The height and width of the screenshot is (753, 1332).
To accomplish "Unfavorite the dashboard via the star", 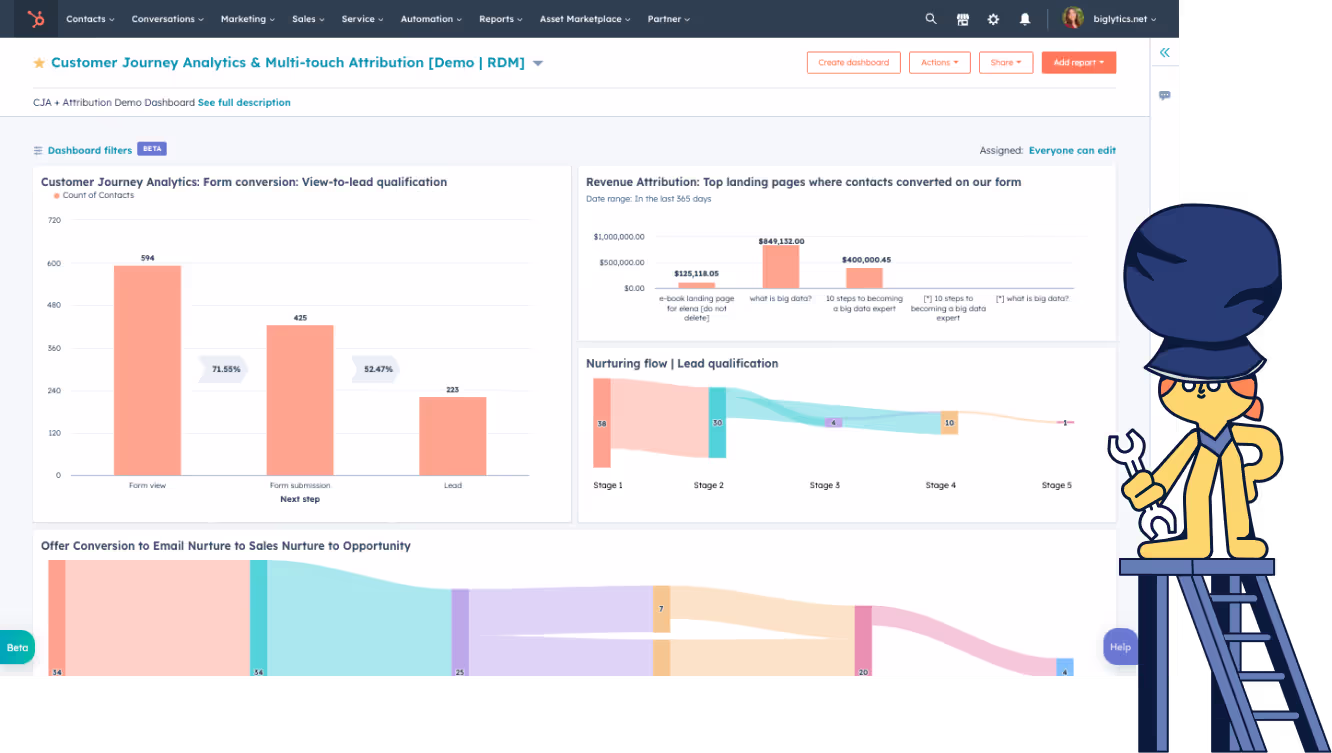I will coord(39,62).
